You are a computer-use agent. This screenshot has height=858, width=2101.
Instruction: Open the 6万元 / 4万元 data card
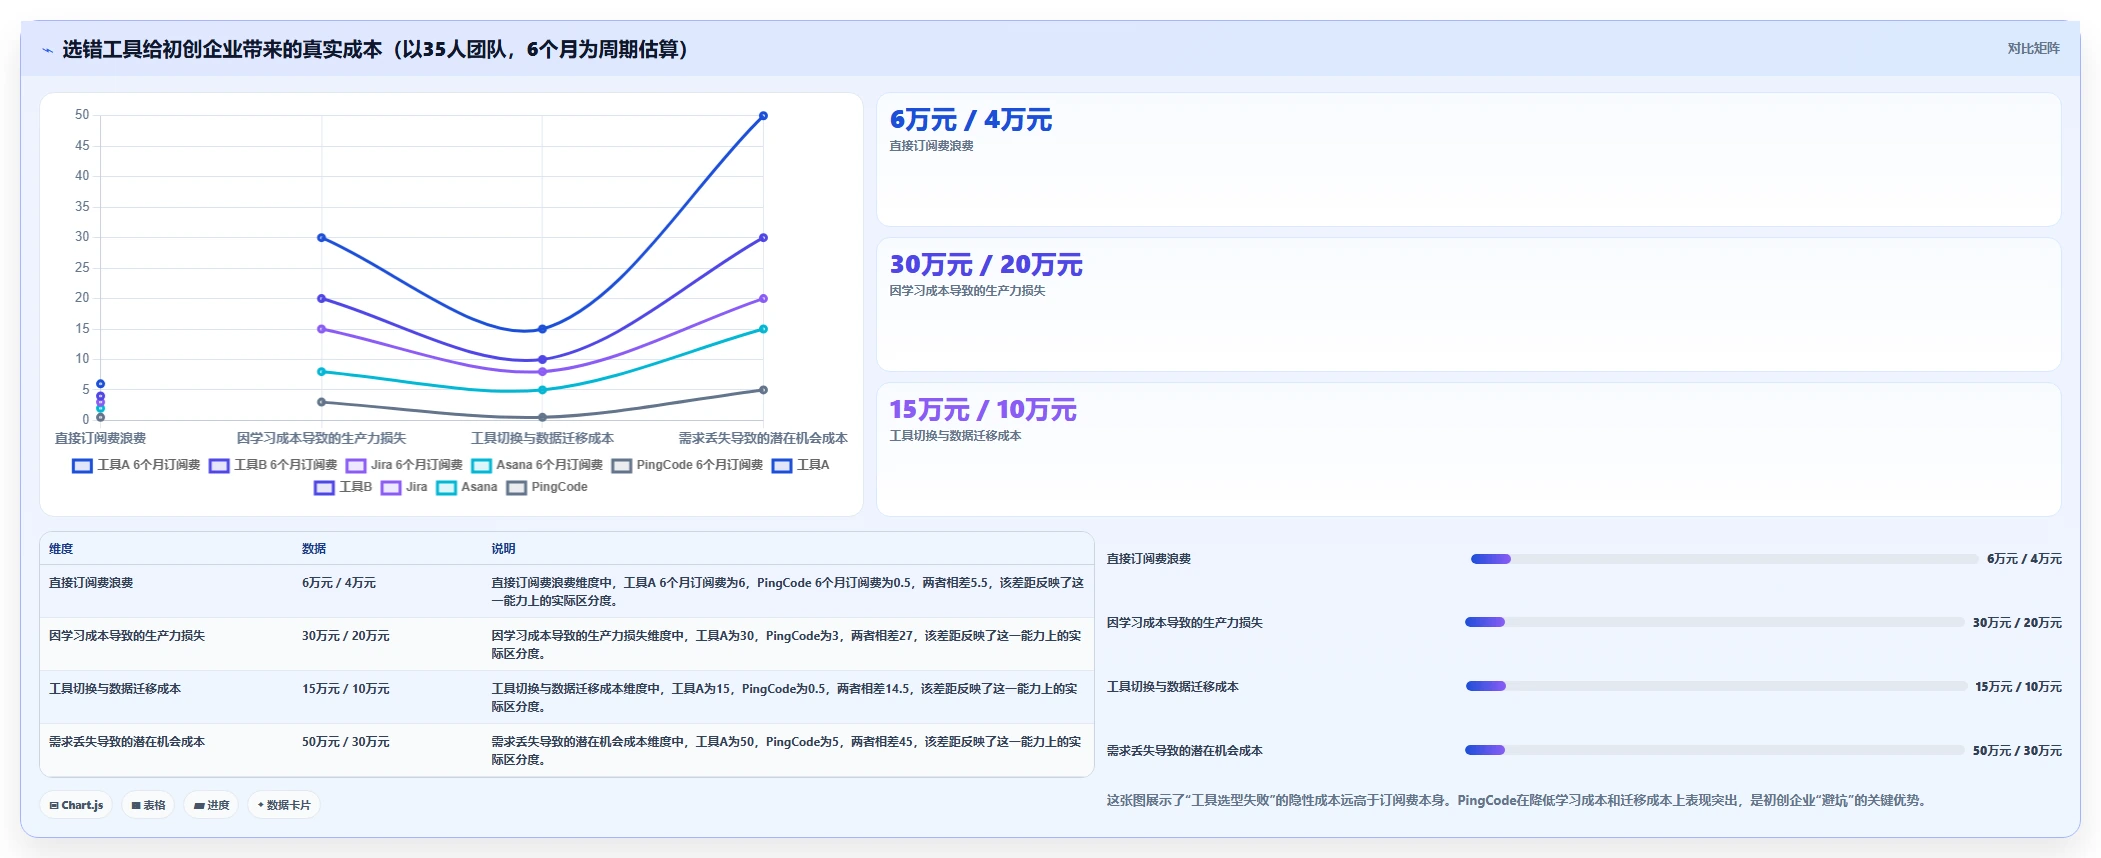pyautogui.click(x=1468, y=160)
